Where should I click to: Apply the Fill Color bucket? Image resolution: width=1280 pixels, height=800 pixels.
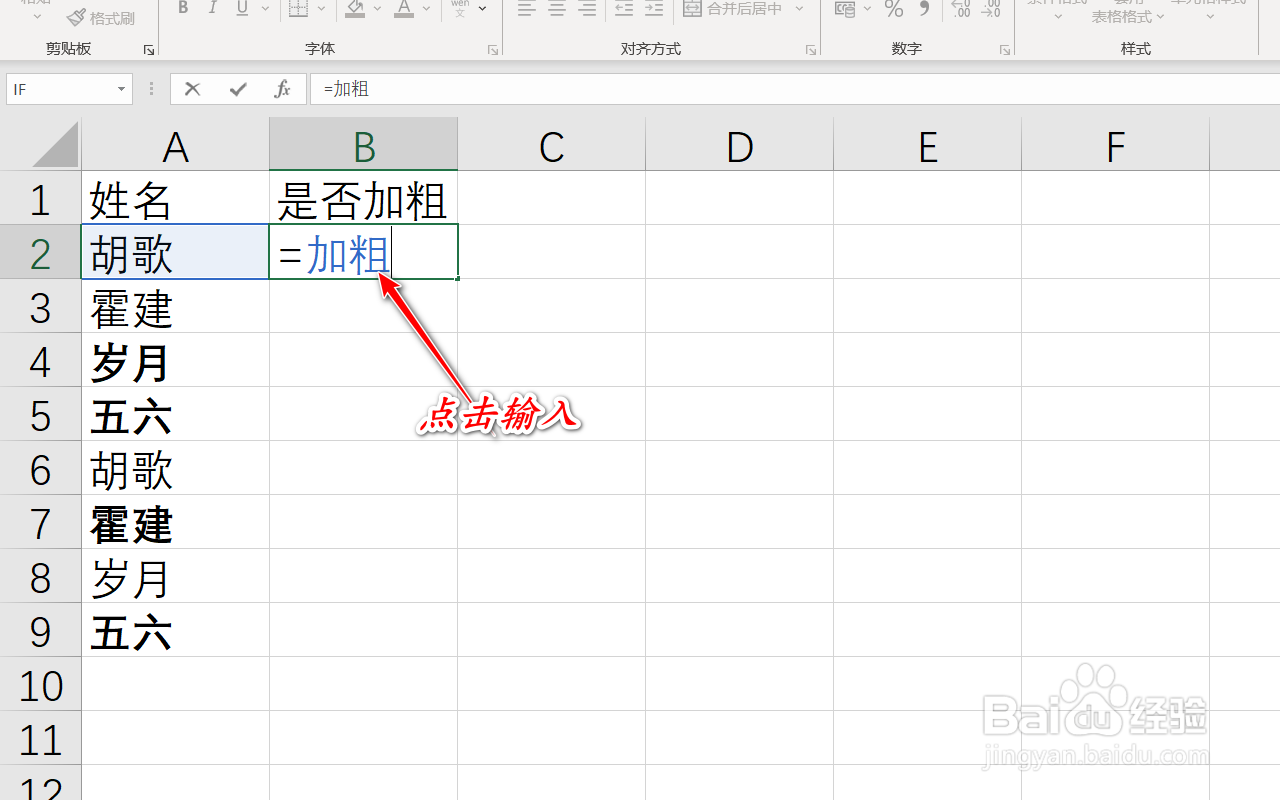[x=355, y=9]
